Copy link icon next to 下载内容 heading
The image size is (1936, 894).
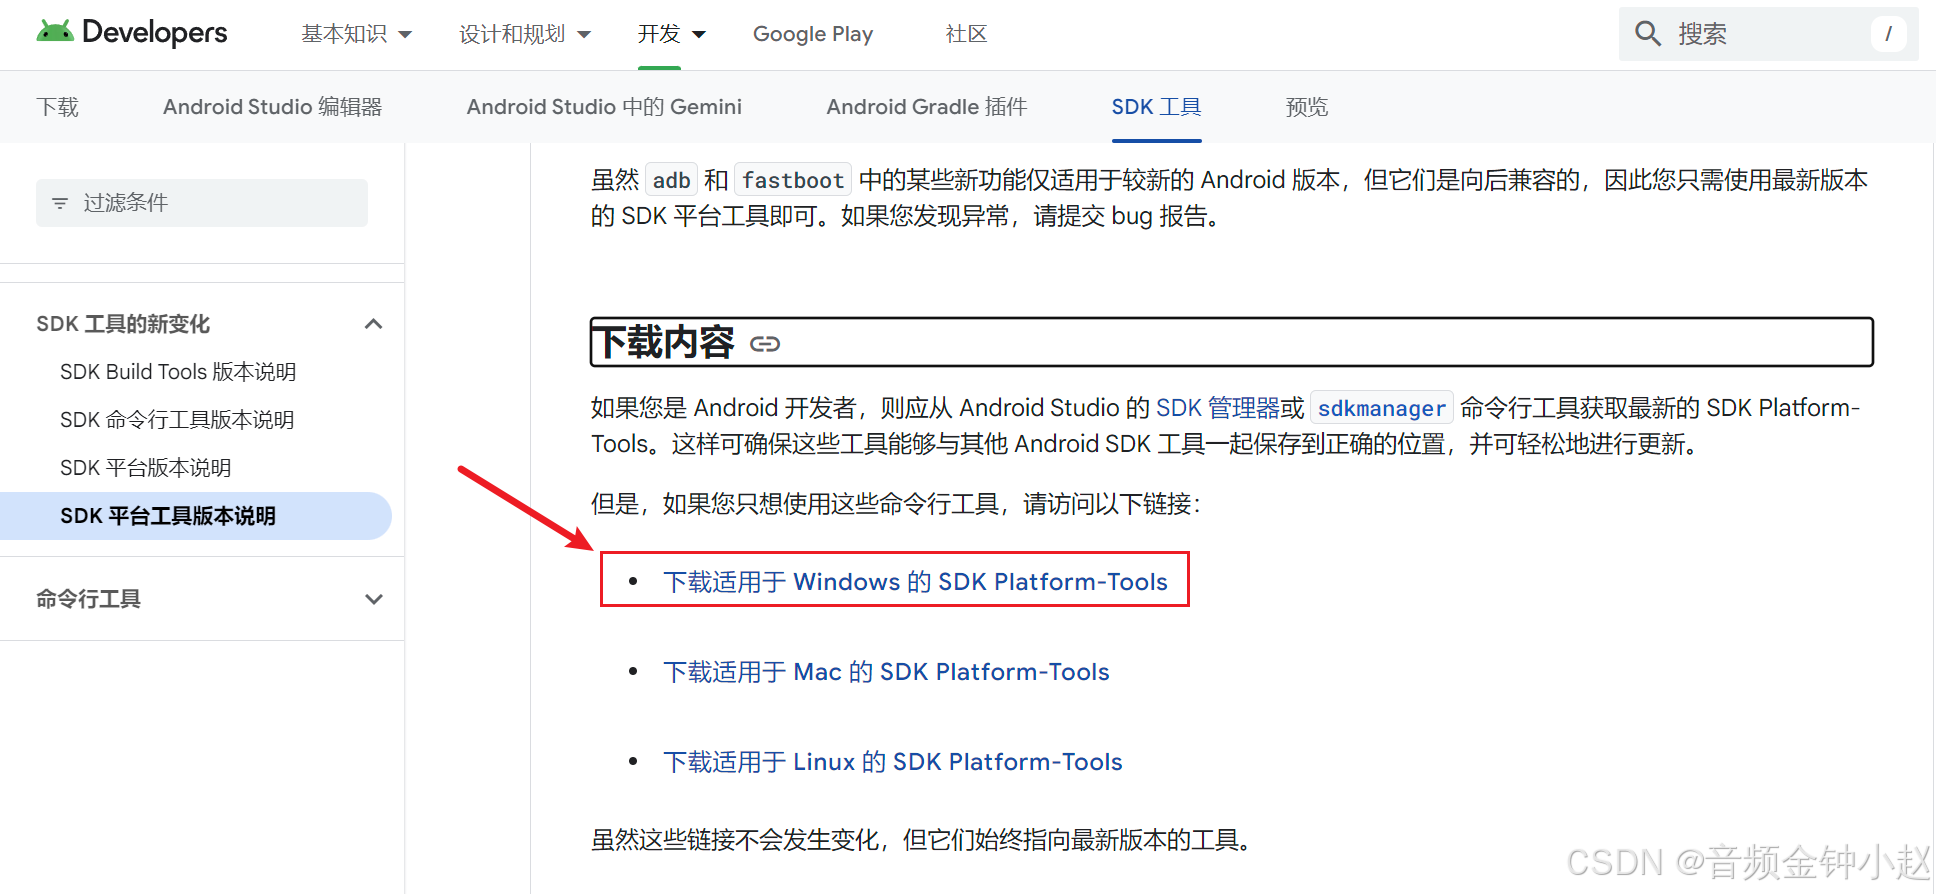pos(765,344)
